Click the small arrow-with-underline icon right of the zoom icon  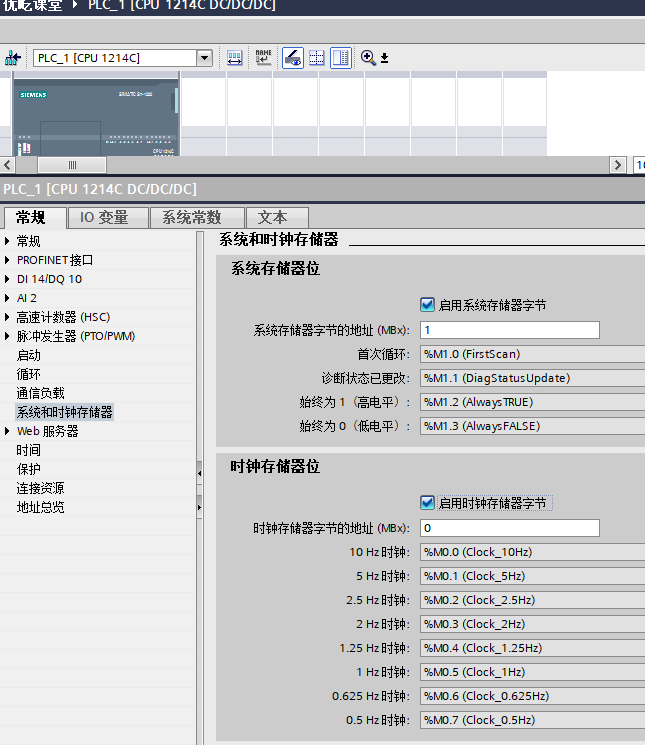[384, 58]
